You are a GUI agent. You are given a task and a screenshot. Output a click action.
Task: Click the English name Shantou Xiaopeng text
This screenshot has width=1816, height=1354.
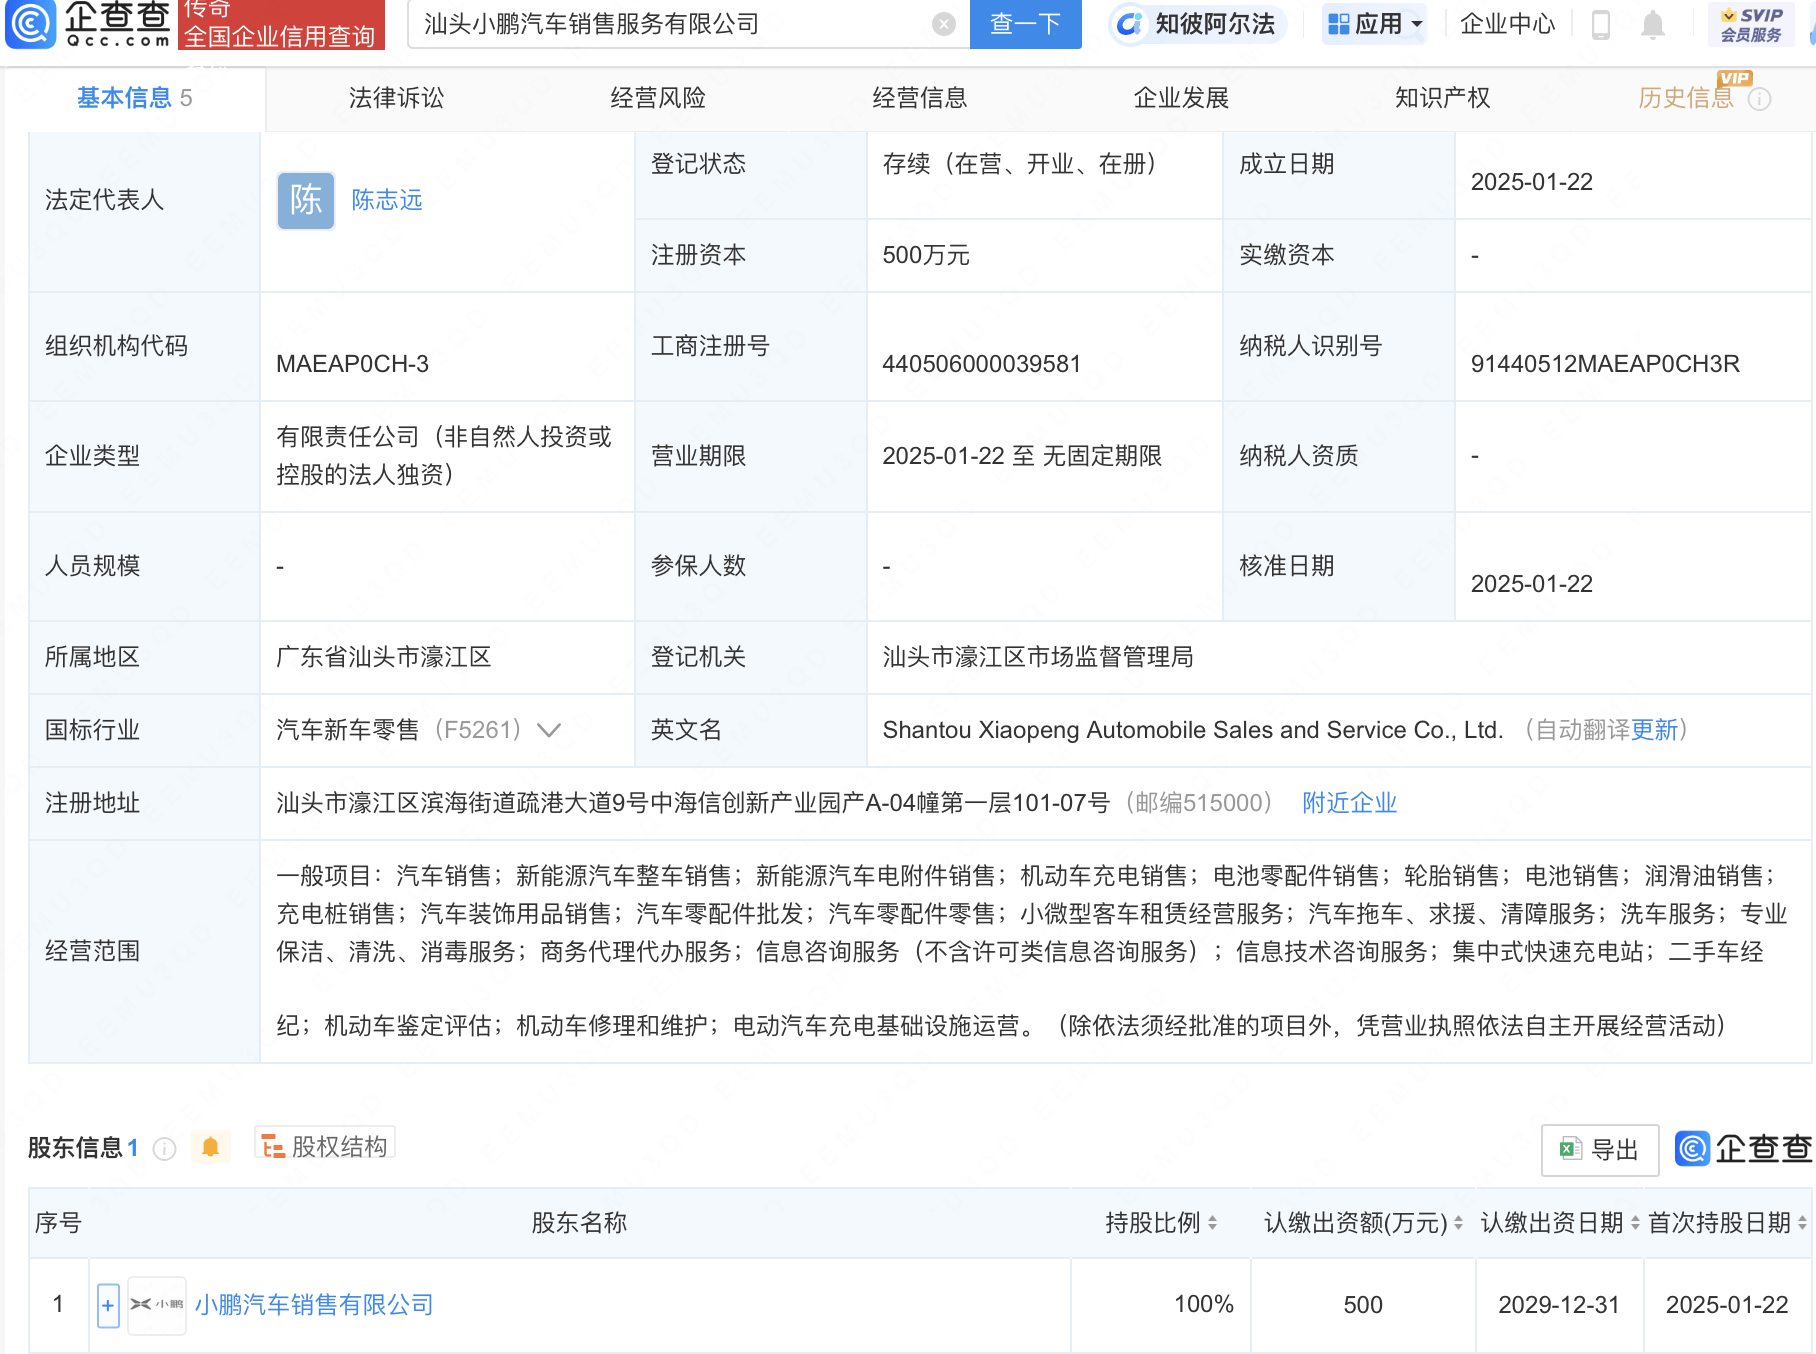(1192, 730)
